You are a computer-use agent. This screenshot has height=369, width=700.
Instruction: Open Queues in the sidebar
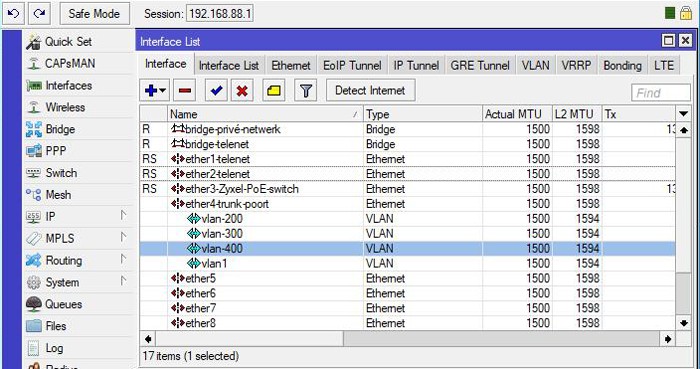pyautogui.click(x=54, y=304)
